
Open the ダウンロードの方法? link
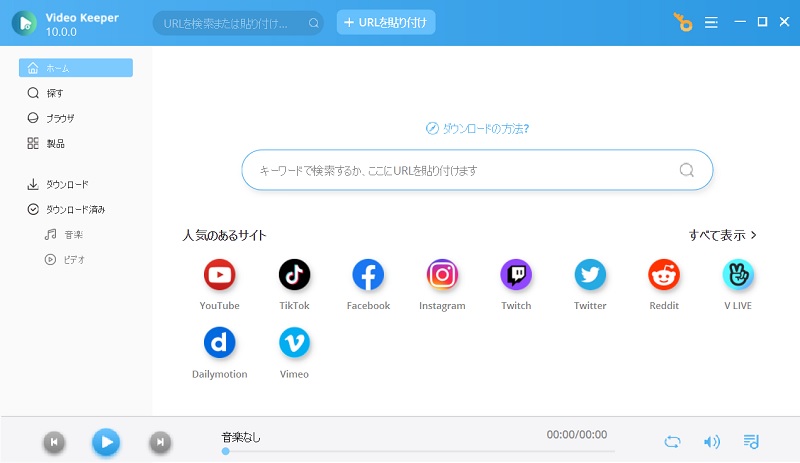pos(477,128)
